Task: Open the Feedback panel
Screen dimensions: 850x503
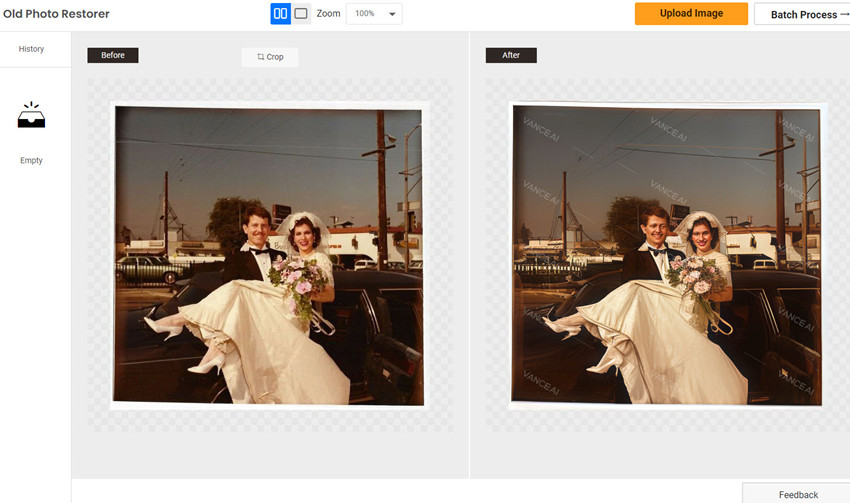Action: pyautogui.click(x=798, y=494)
